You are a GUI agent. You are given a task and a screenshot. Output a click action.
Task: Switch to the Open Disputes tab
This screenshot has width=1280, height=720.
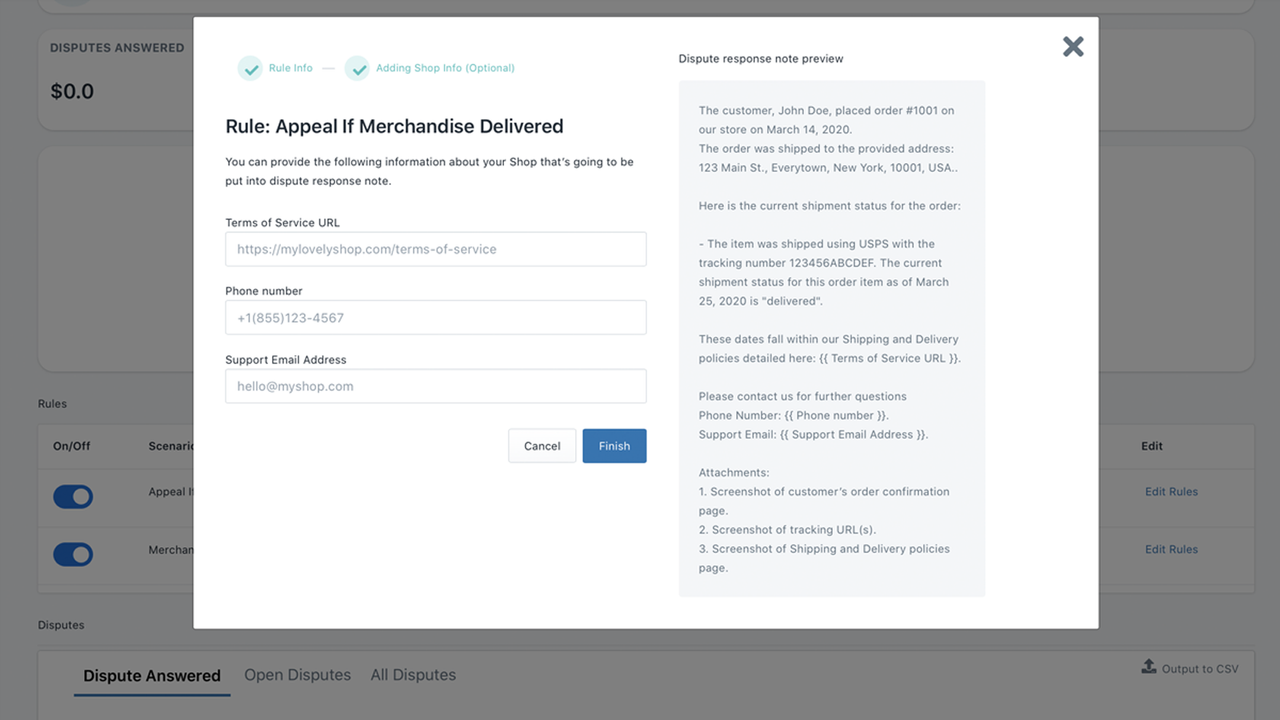click(x=297, y=674)
